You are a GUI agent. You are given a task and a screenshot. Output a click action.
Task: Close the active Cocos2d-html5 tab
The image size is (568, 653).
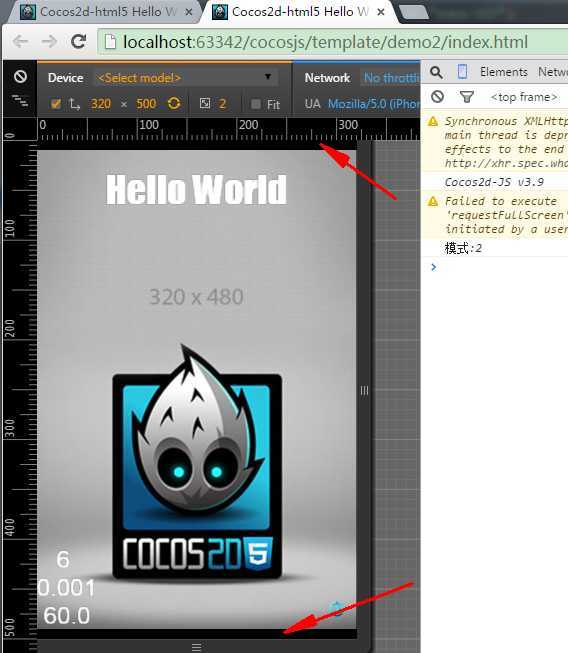pos(381,12)
